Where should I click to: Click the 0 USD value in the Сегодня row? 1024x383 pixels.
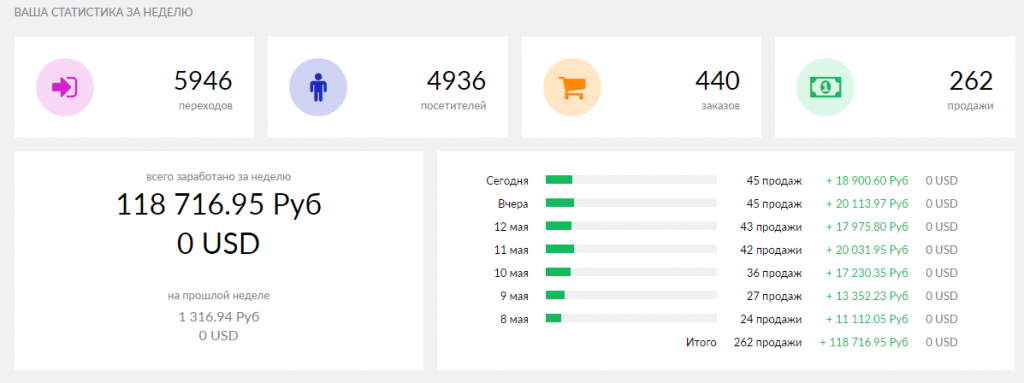click(941, 181)
